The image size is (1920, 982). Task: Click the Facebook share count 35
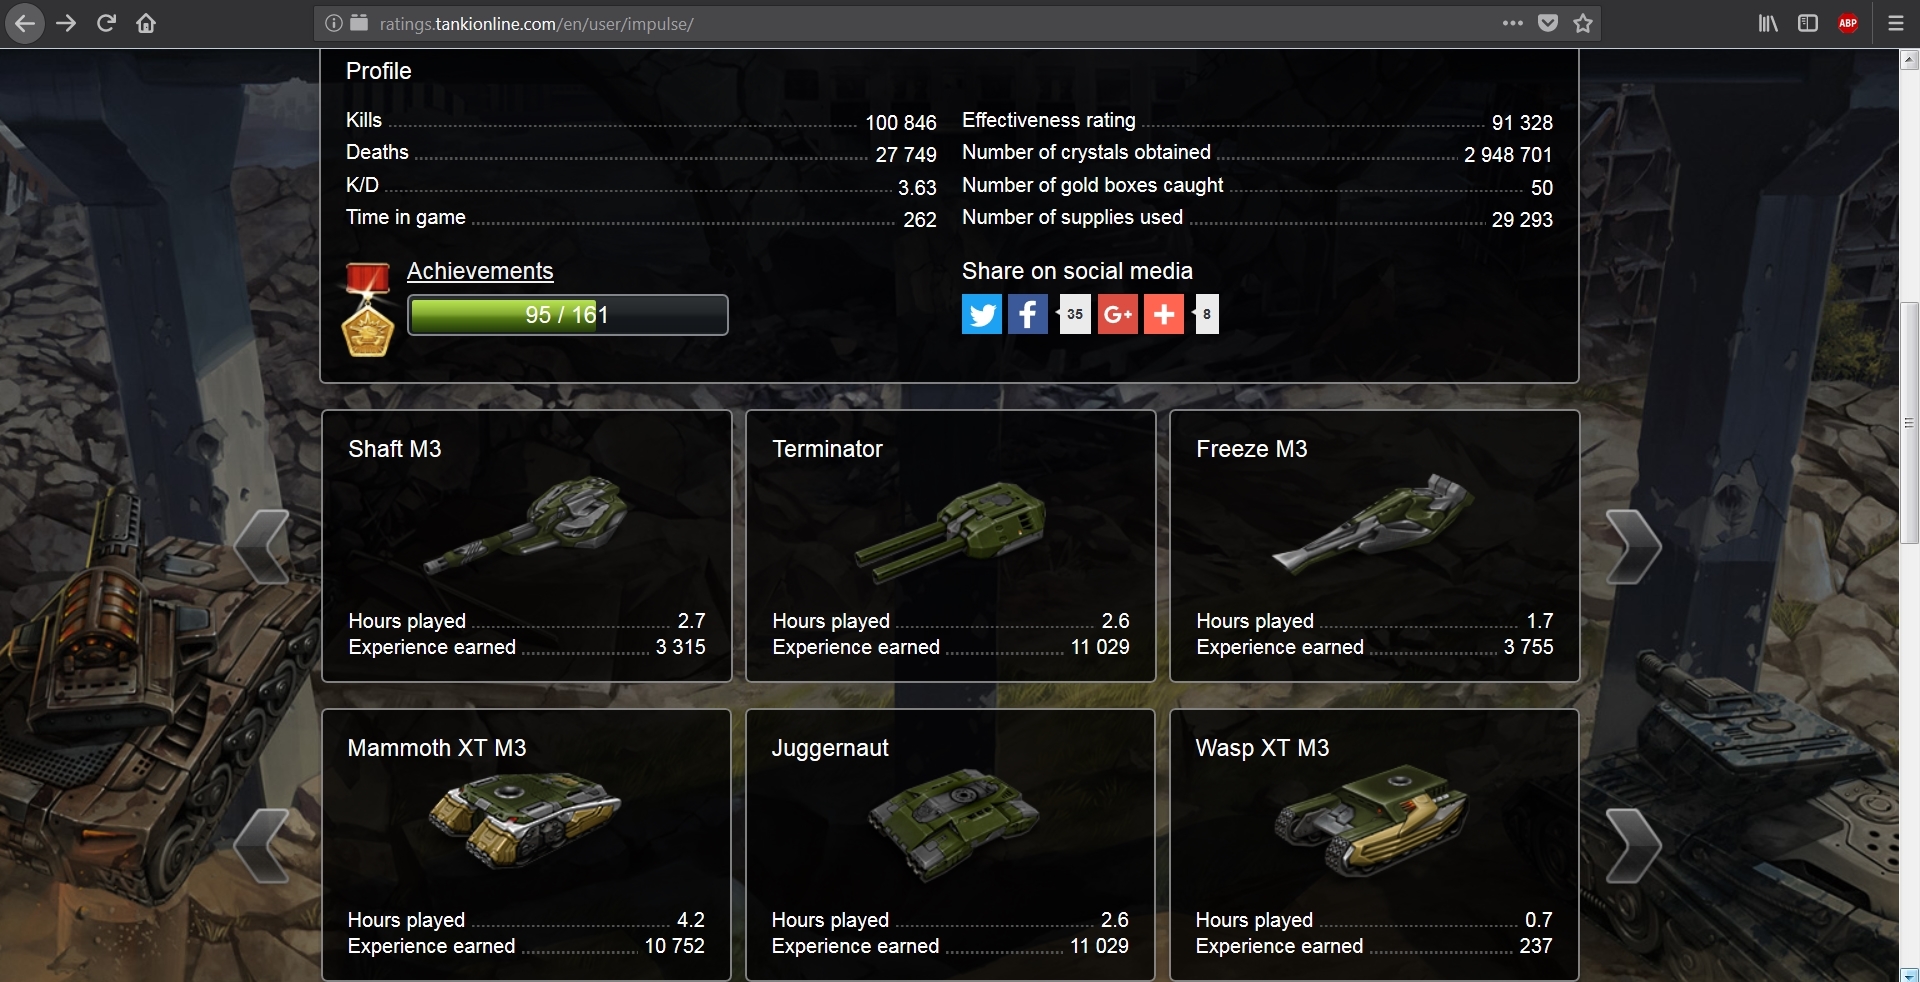[1074, 314]
